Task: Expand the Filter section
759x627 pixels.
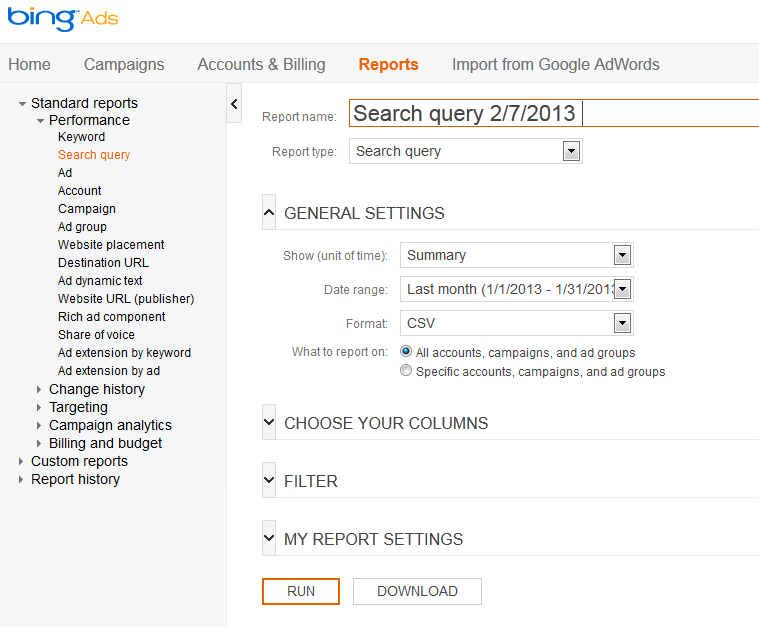Action: pos(269,480)
